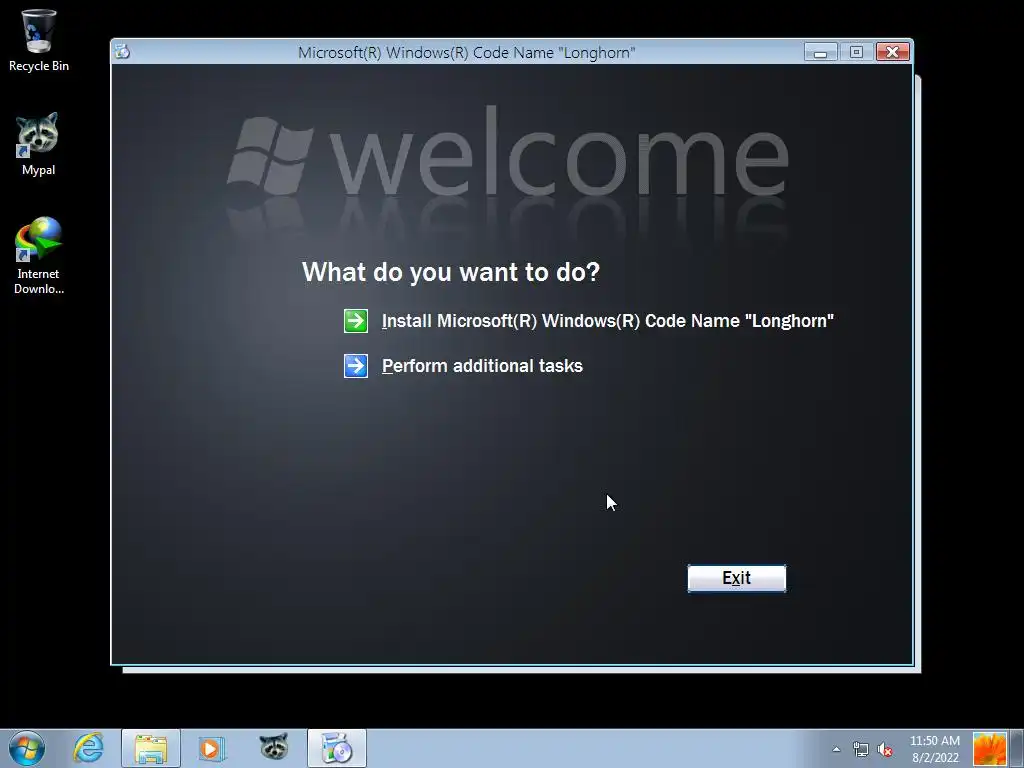Image resolution: width=1024 pixels, height=768 pixels.
Task: Click the network status tray icon
Action: 861,749
